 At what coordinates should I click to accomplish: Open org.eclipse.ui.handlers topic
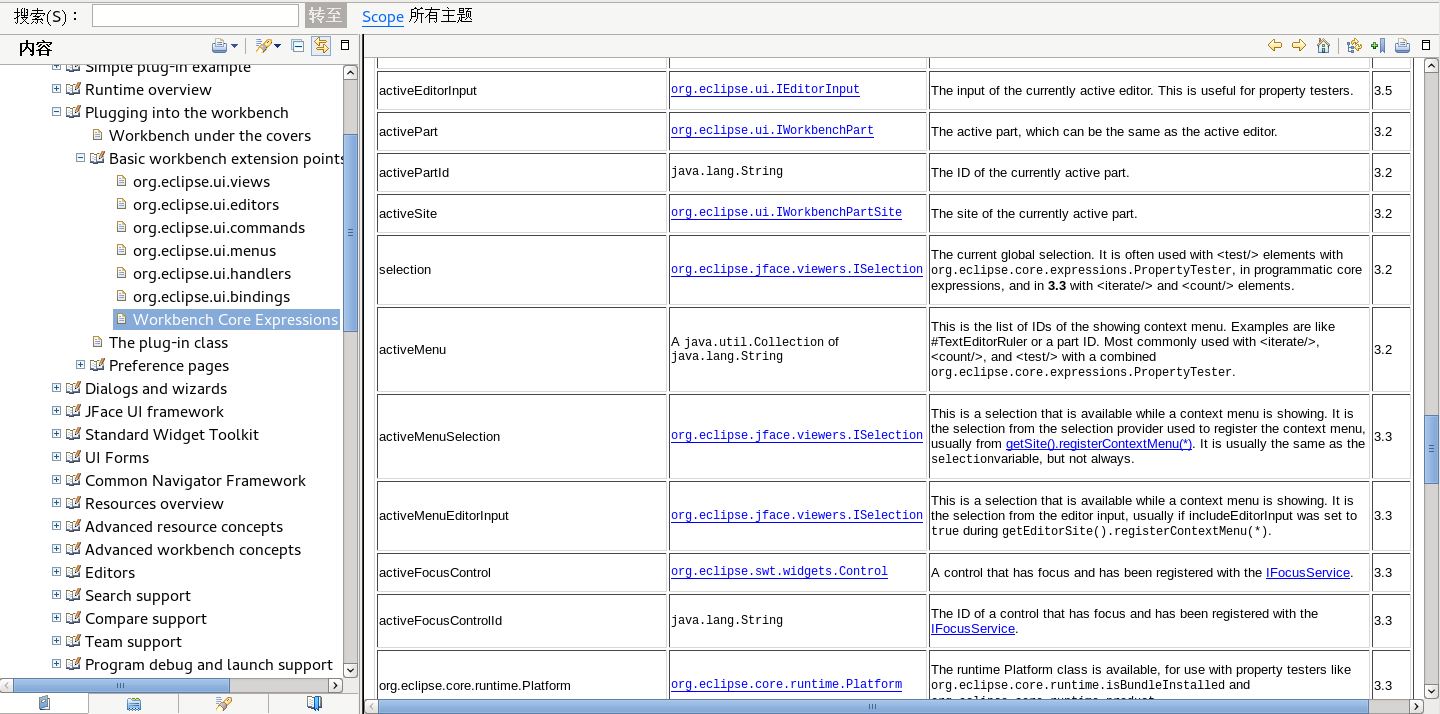(x=212, y=273)
